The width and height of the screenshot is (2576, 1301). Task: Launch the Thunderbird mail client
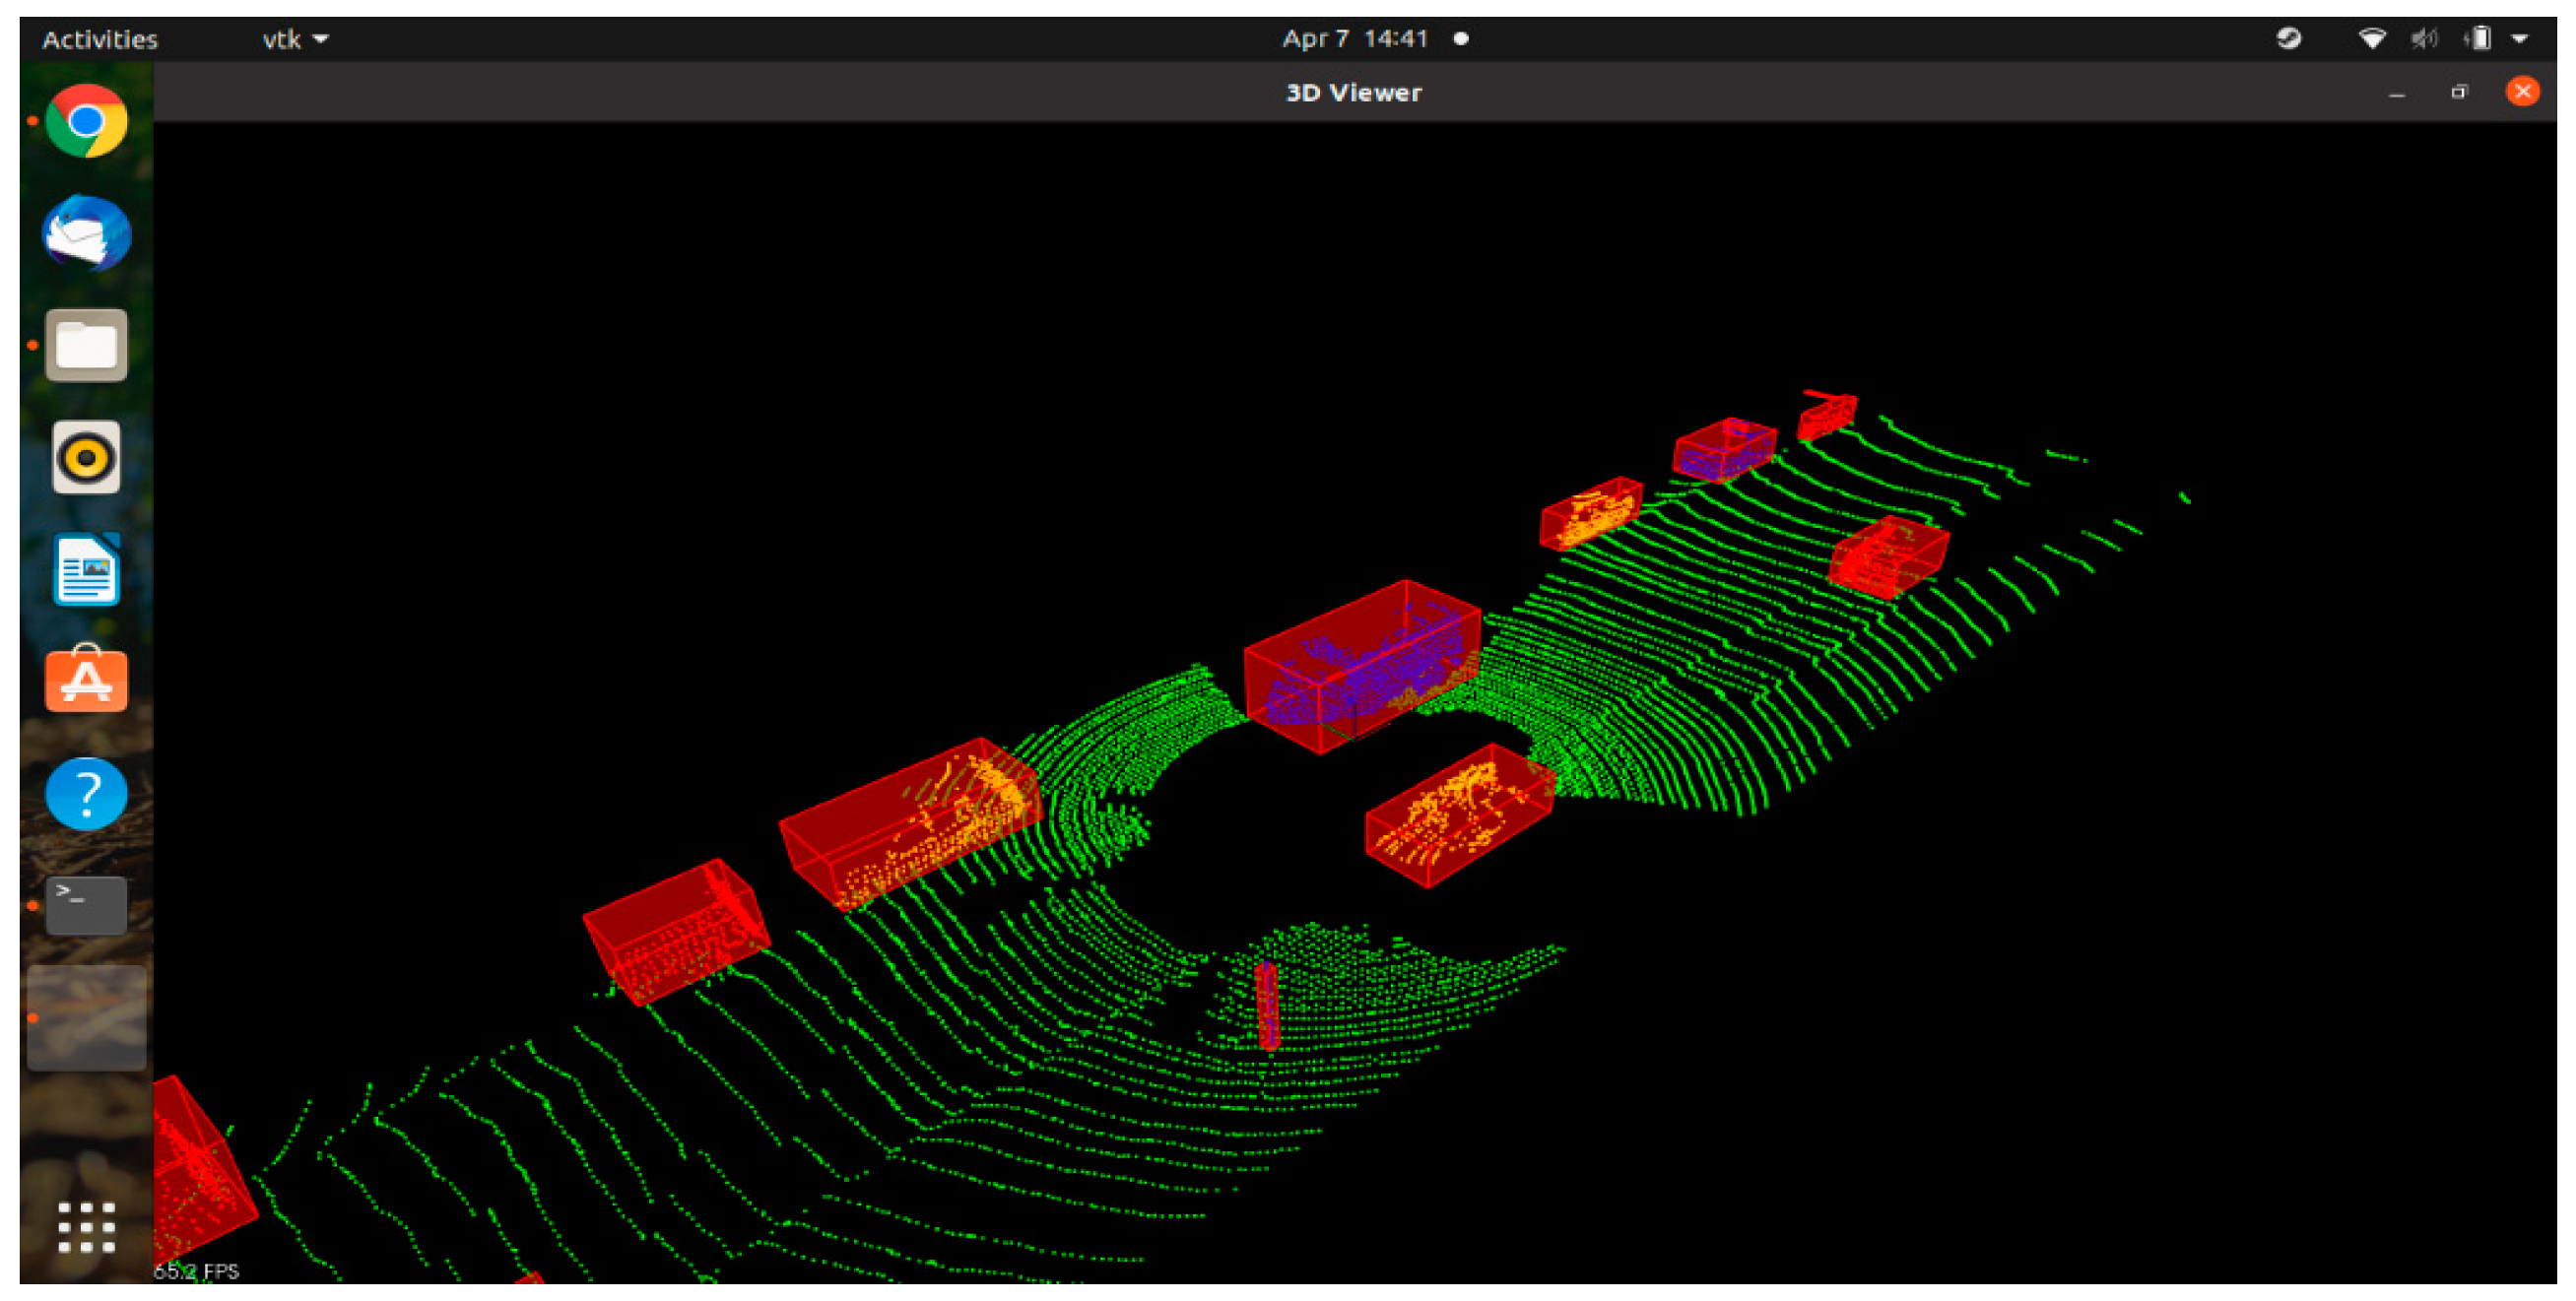[x=86, y=233]
